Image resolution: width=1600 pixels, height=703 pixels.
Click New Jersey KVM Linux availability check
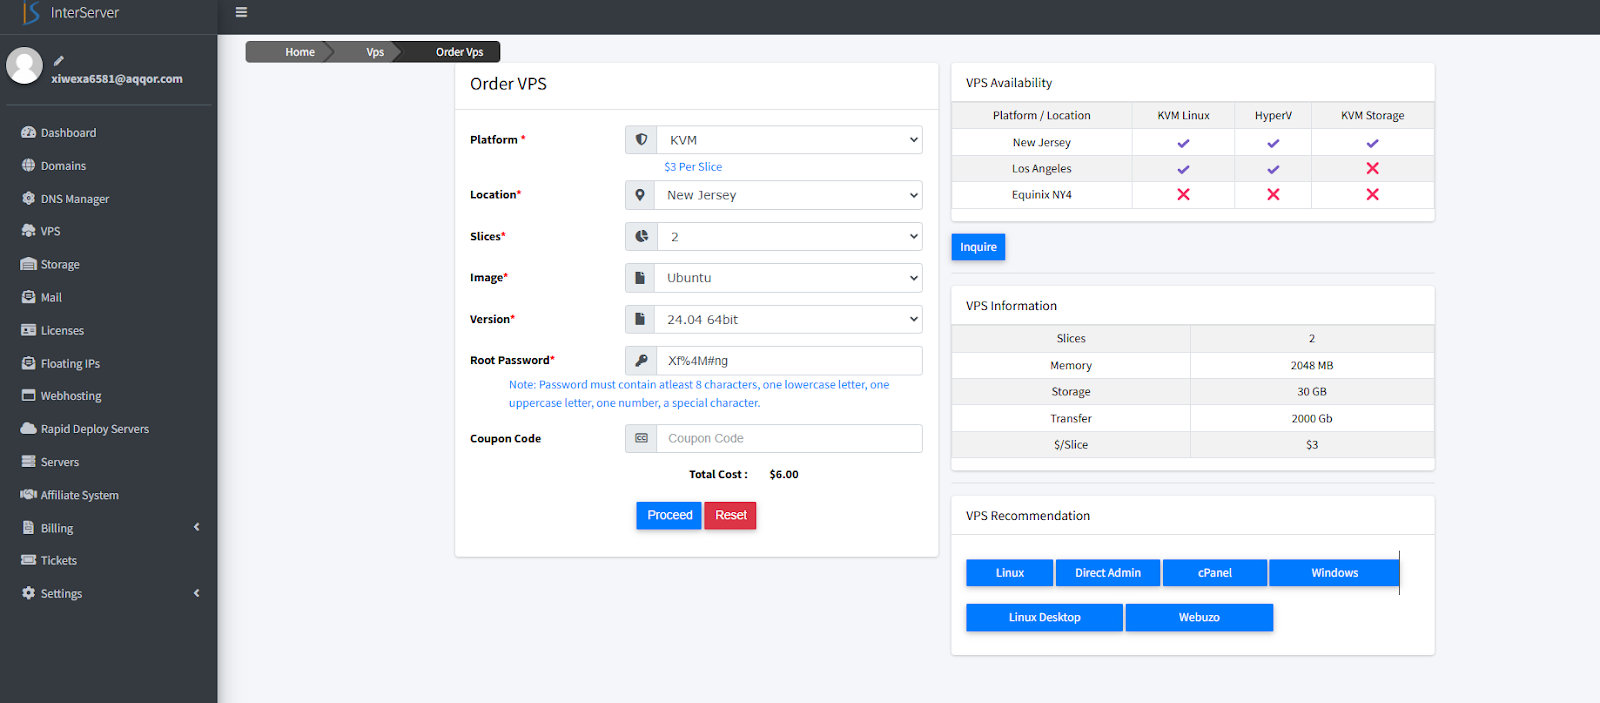coord(1183,143)
